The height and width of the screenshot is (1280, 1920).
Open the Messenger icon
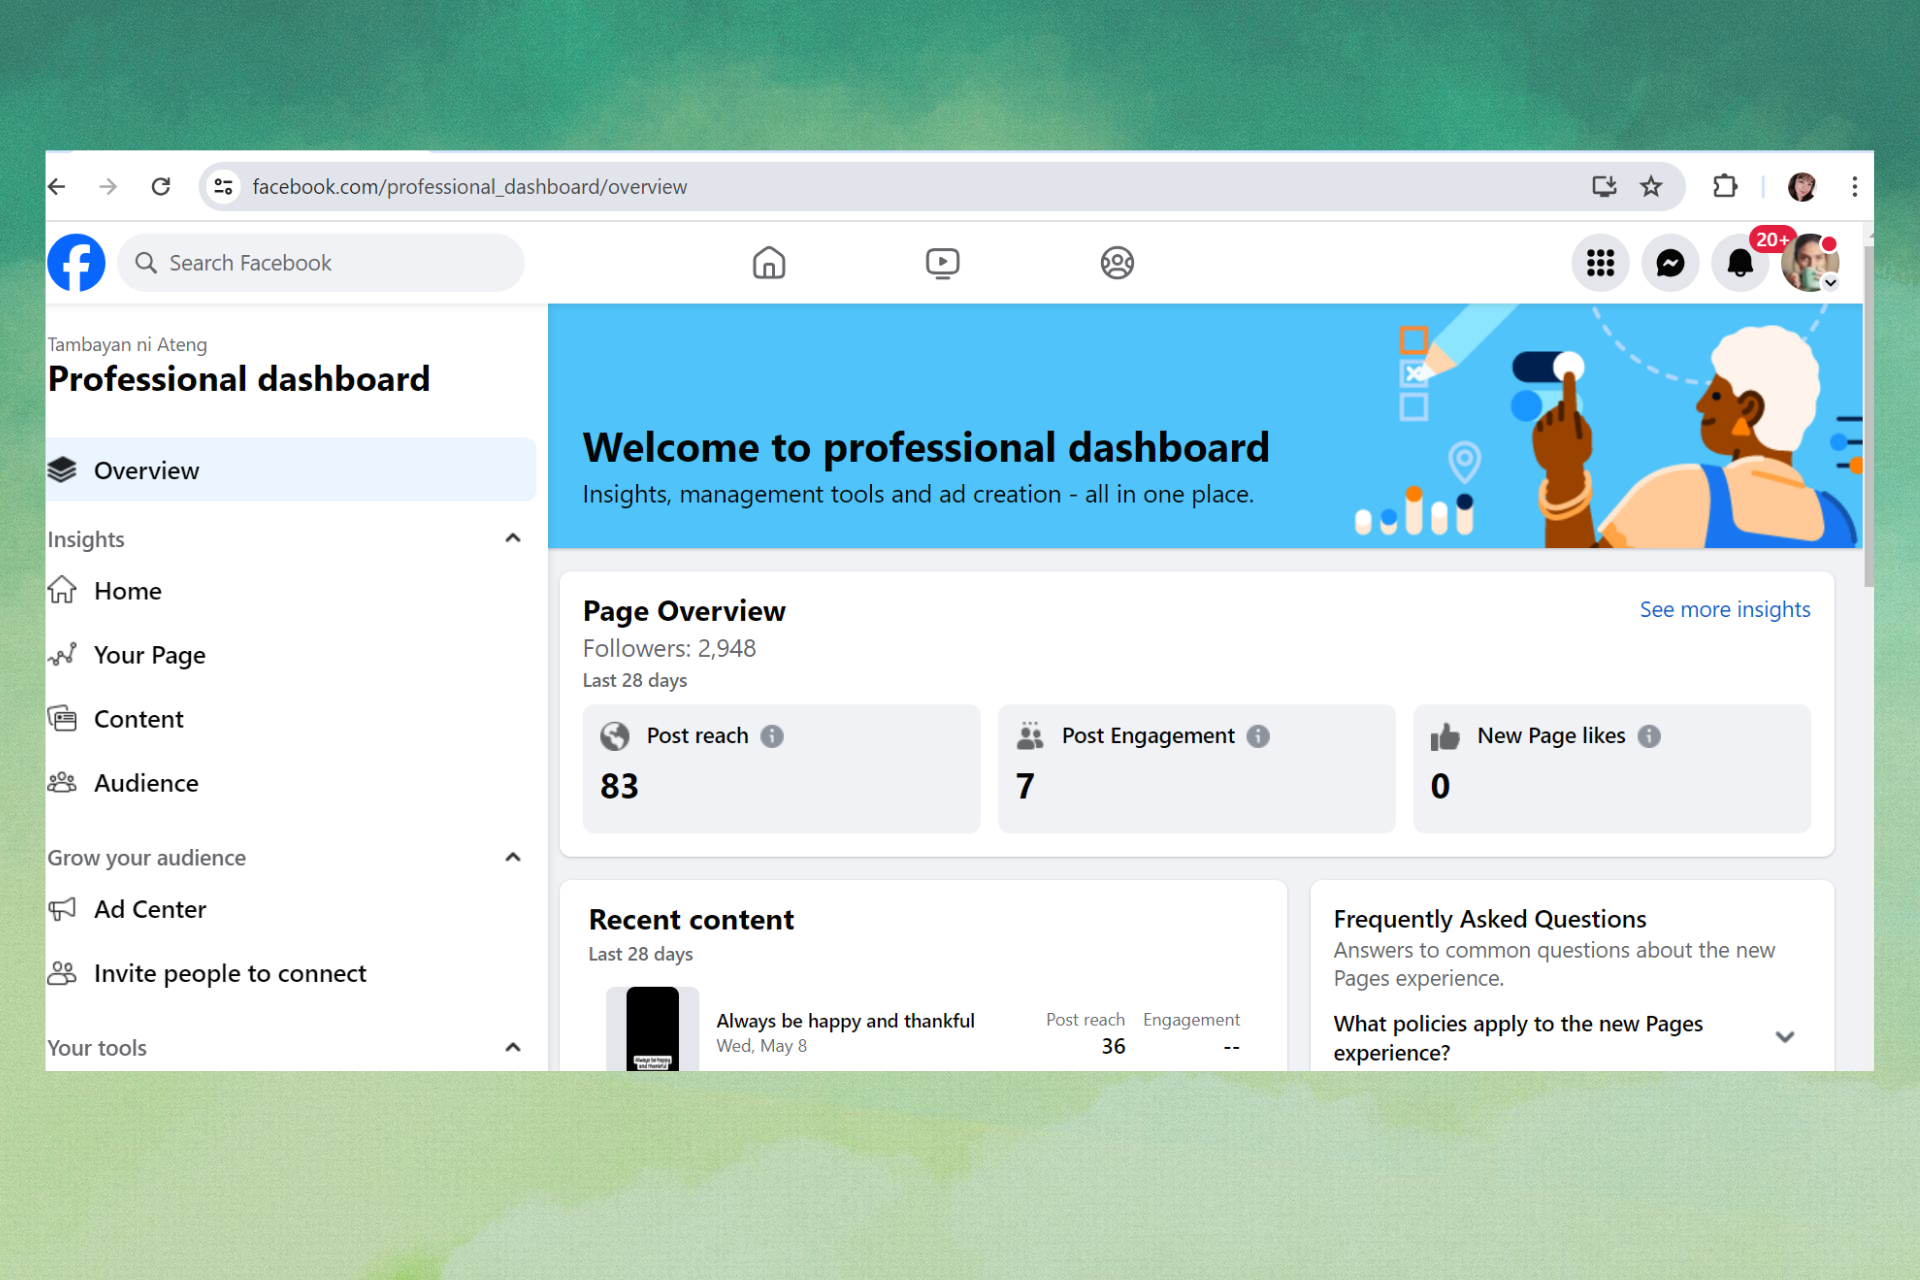pos(1669,263)
